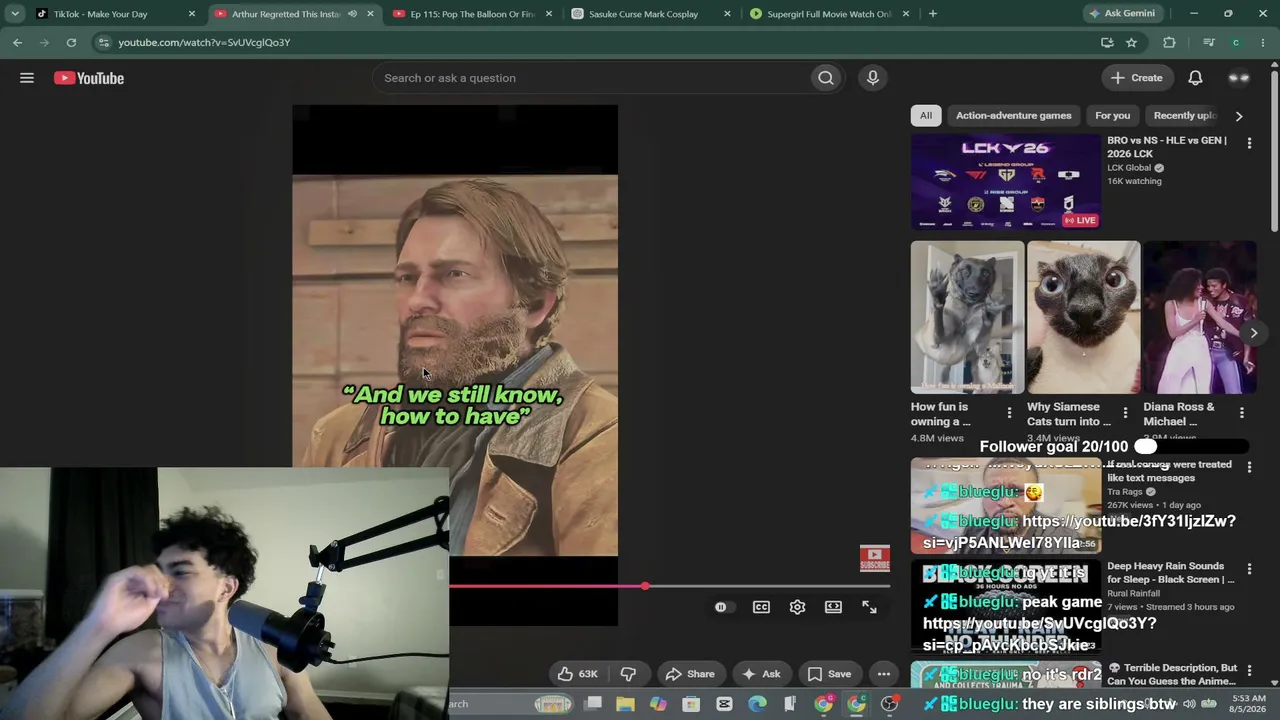Open Microsoft Store from the taskbar

point(691,704)
